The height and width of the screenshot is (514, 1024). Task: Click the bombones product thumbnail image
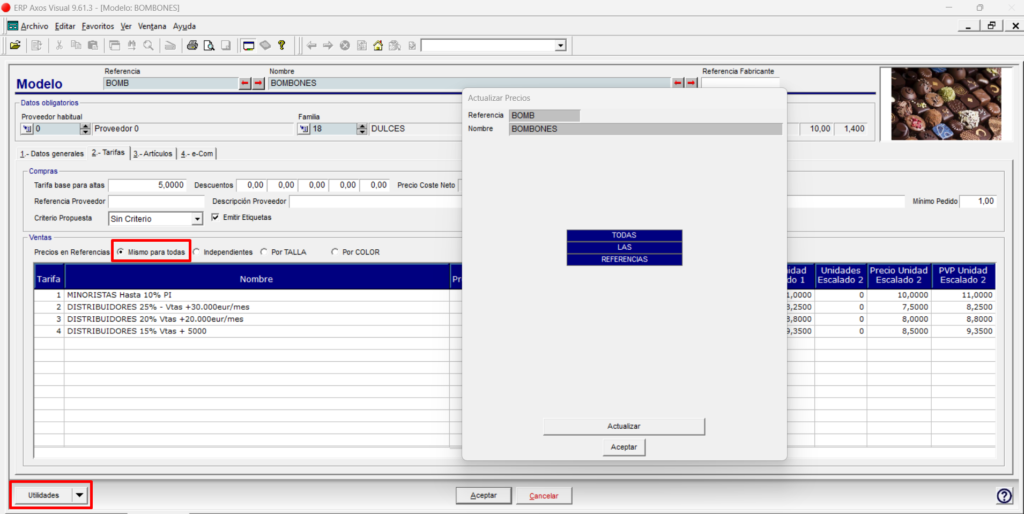tap(946, 104)
